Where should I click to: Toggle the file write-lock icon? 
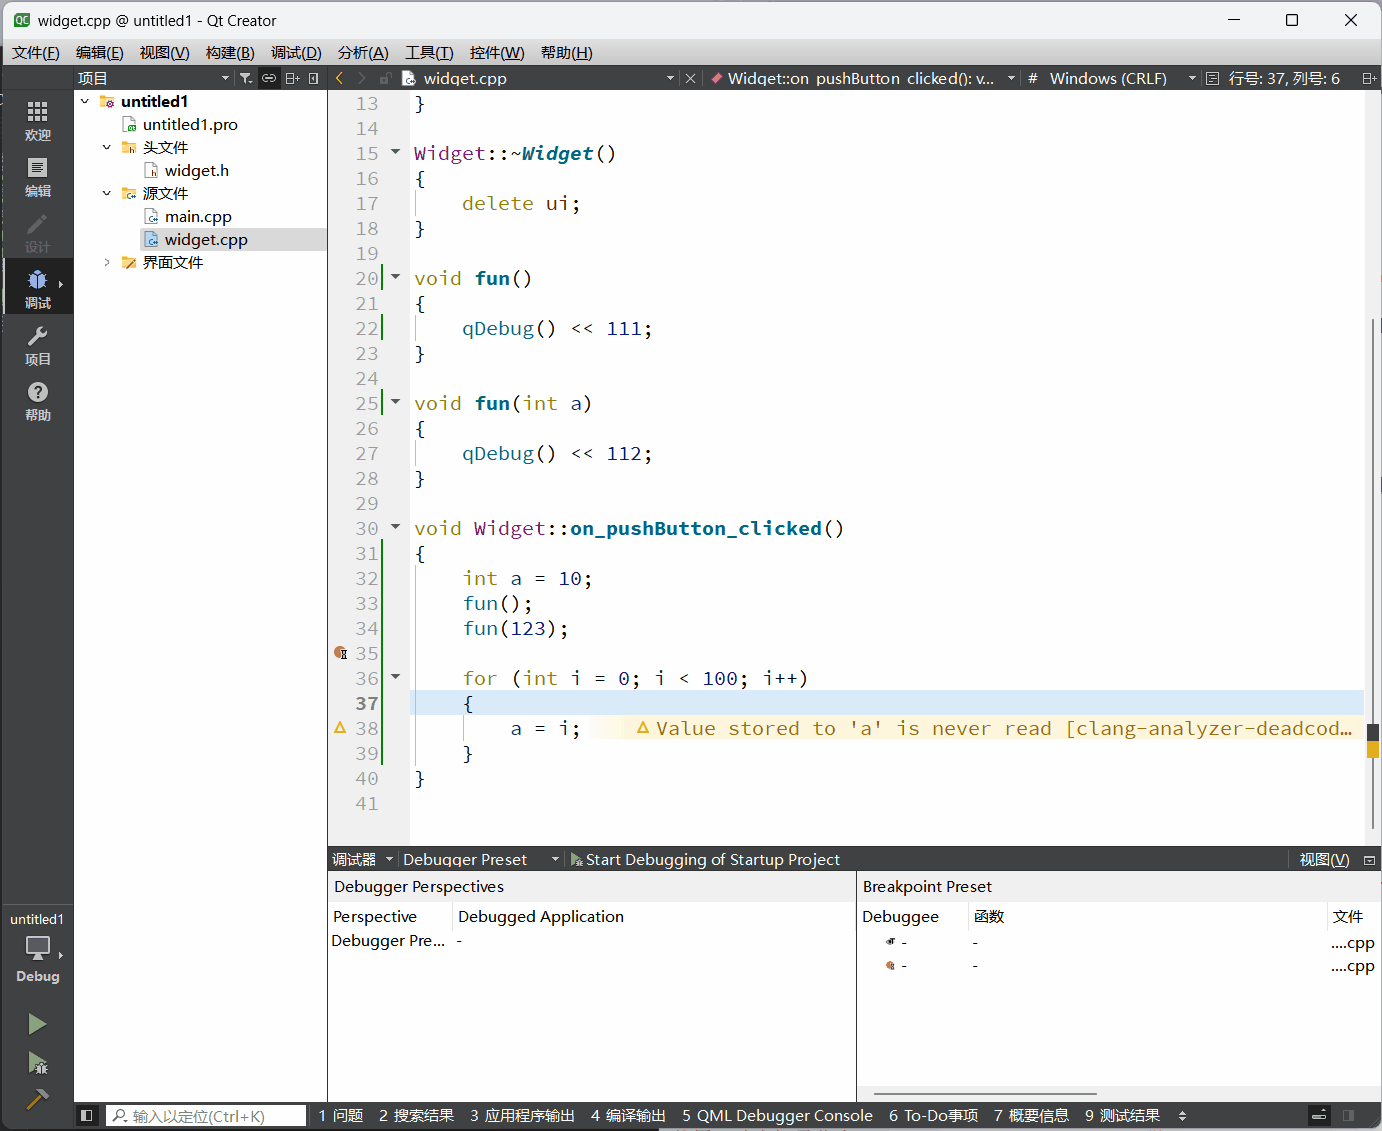point(384,78)
